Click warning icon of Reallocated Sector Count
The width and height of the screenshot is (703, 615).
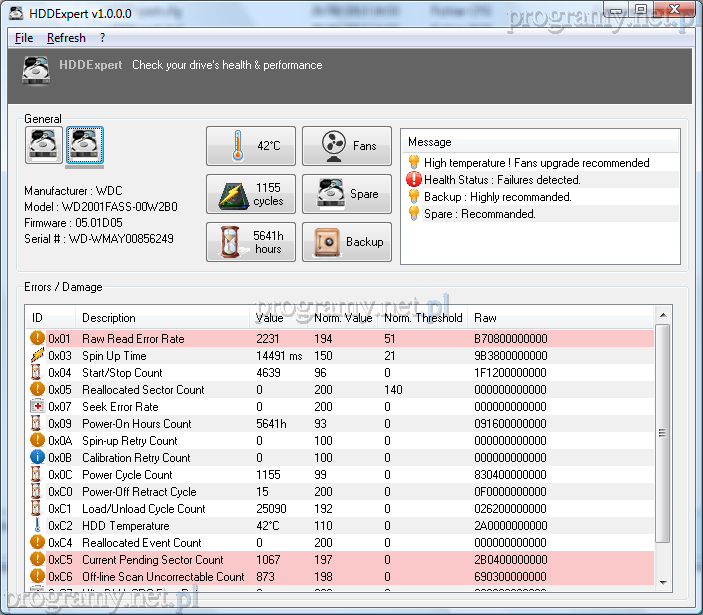click(37, 389)
